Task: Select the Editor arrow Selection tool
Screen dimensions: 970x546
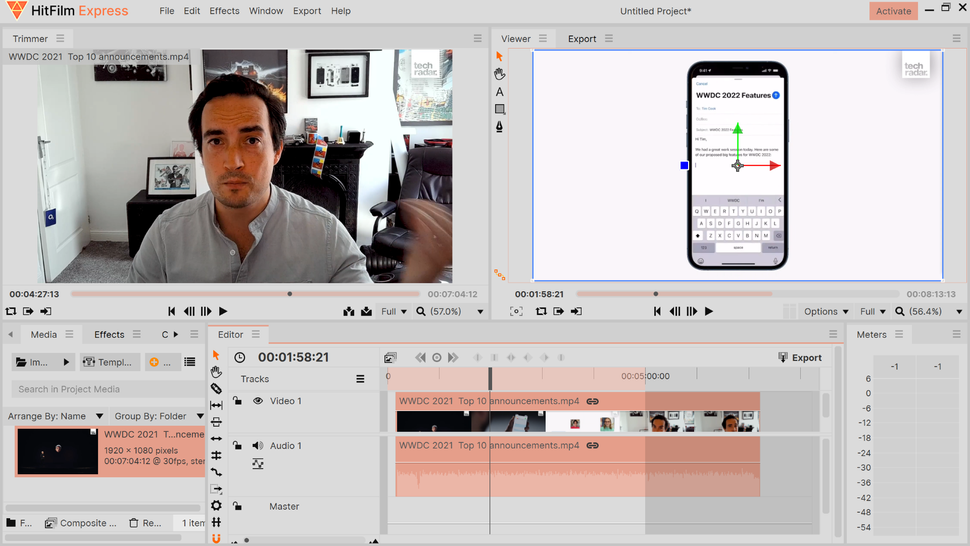Action: pyautogui.click(x=216, y=355)
